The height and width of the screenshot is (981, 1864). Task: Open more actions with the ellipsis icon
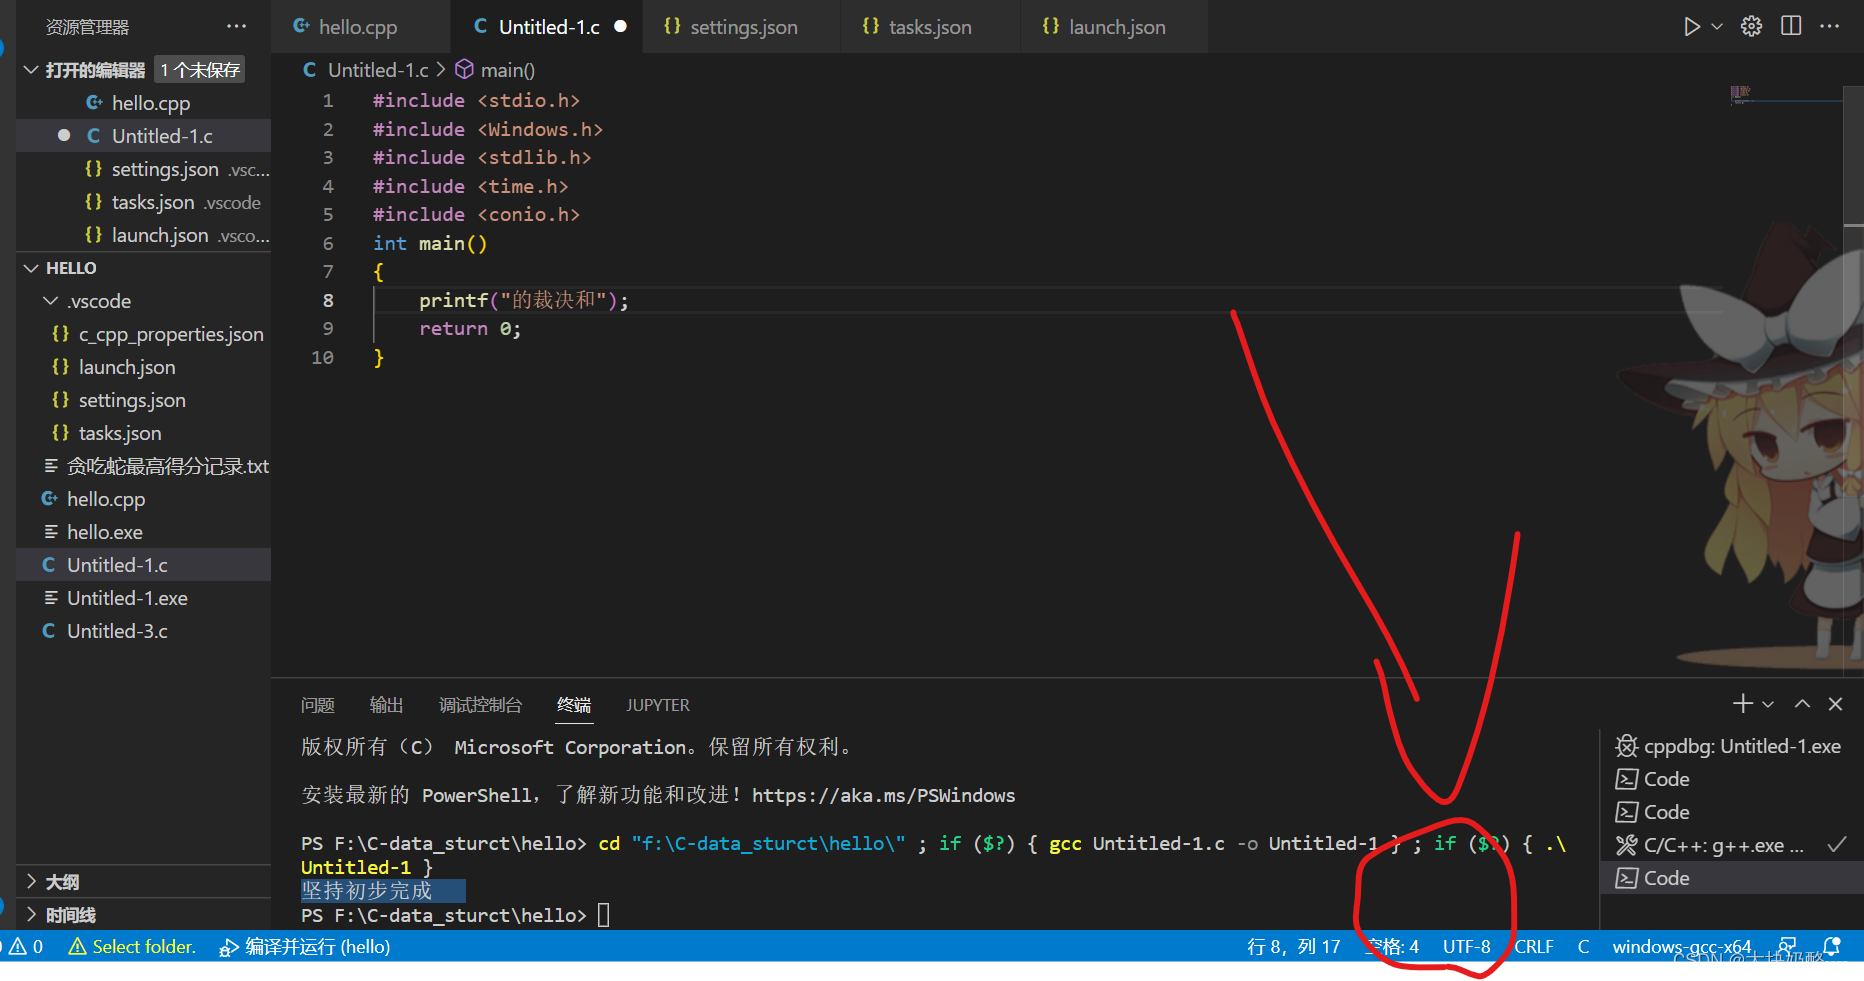coord(1830,26)
